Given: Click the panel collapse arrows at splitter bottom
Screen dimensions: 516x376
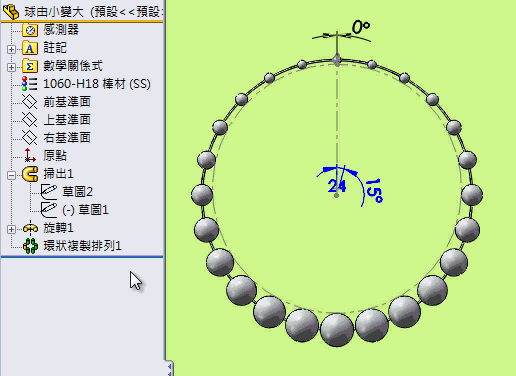Looking at the screenshot, I should point(170,368).
